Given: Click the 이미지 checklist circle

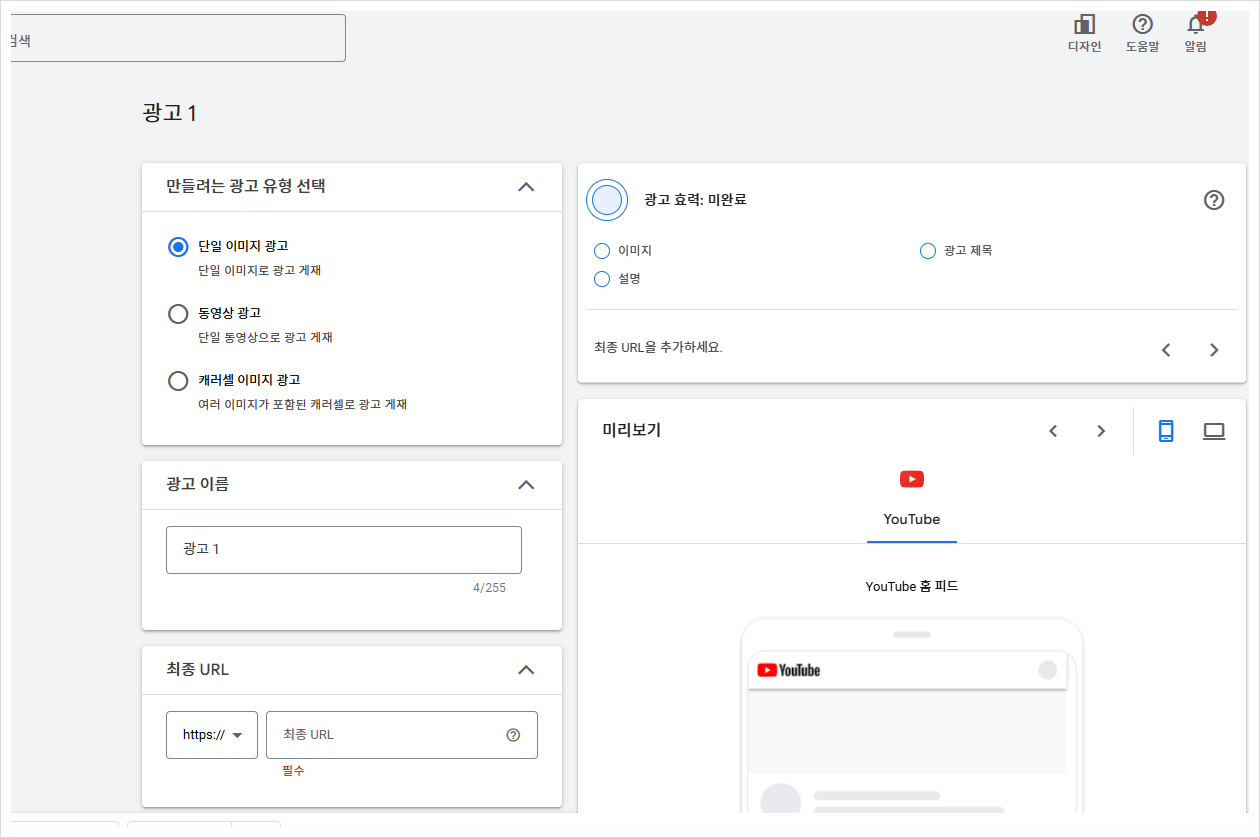Looking at the screenshot, I should [602, 251].
